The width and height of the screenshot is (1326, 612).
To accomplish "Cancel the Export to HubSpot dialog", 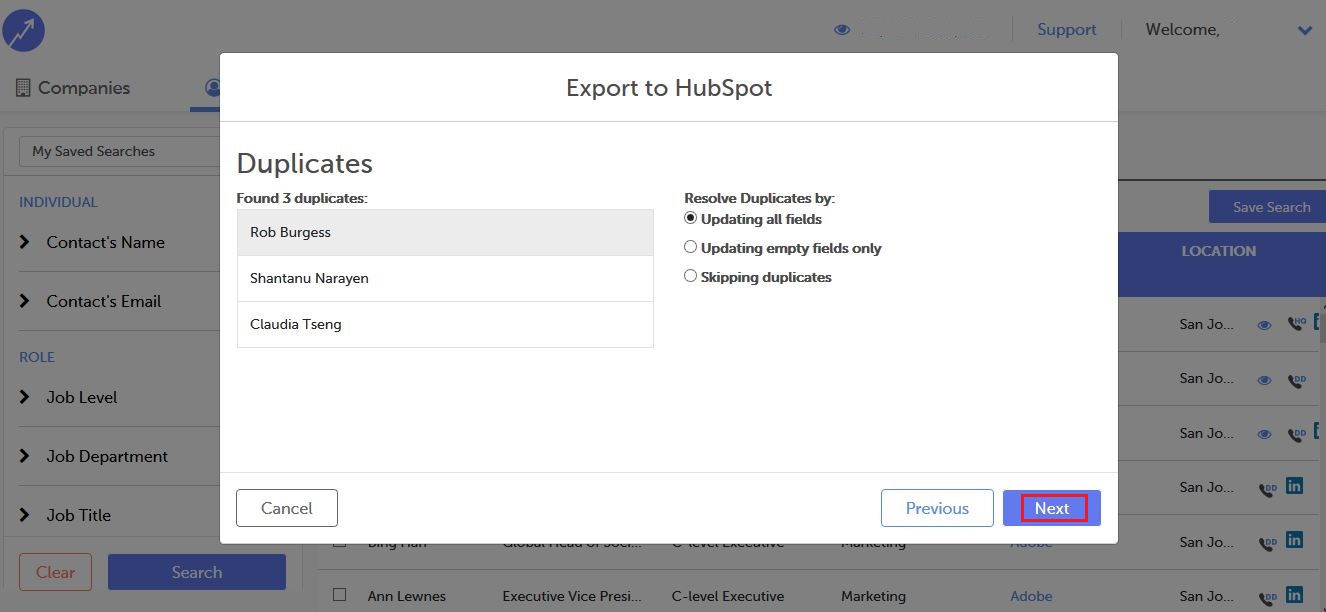I will coord(287,508).
